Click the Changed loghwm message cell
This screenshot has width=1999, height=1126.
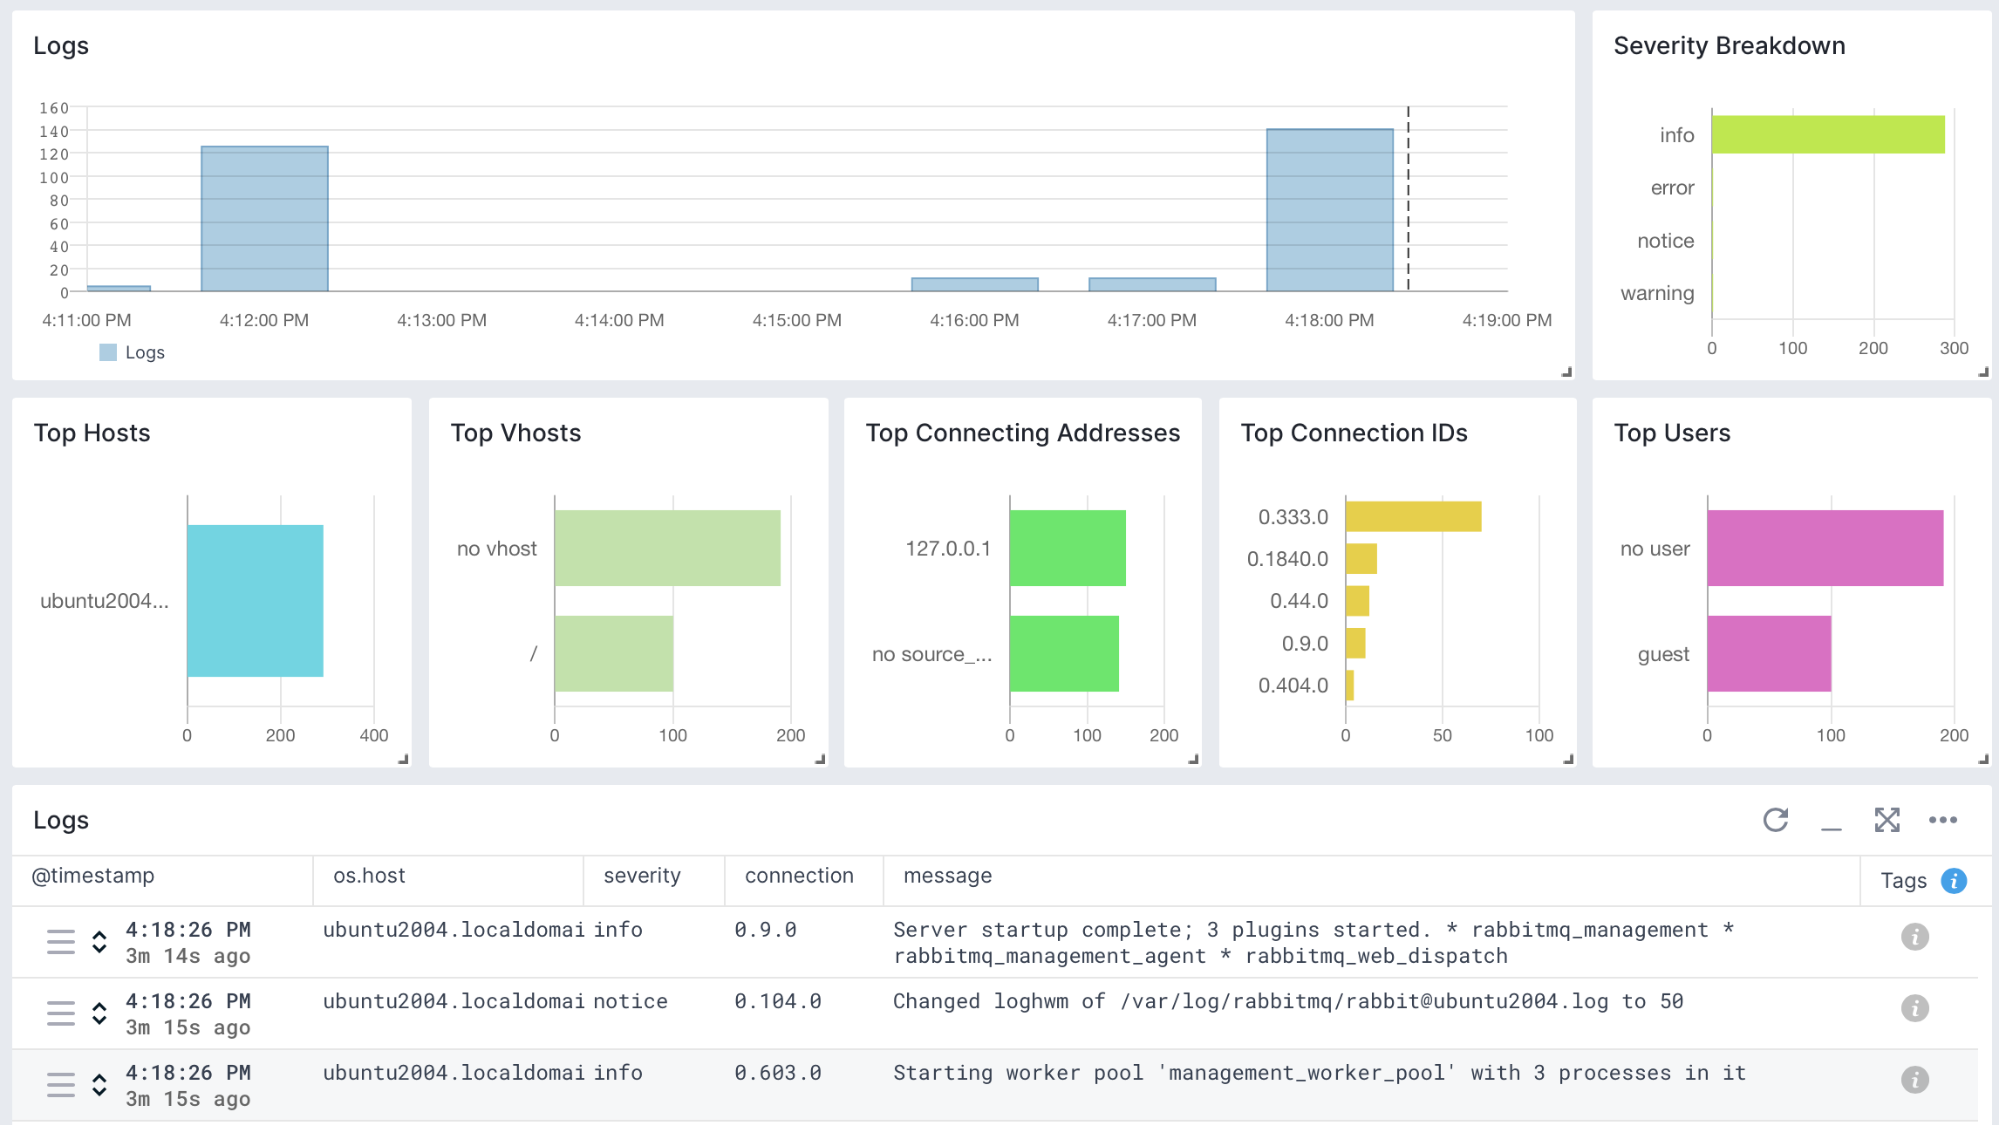point(1288,1001)
